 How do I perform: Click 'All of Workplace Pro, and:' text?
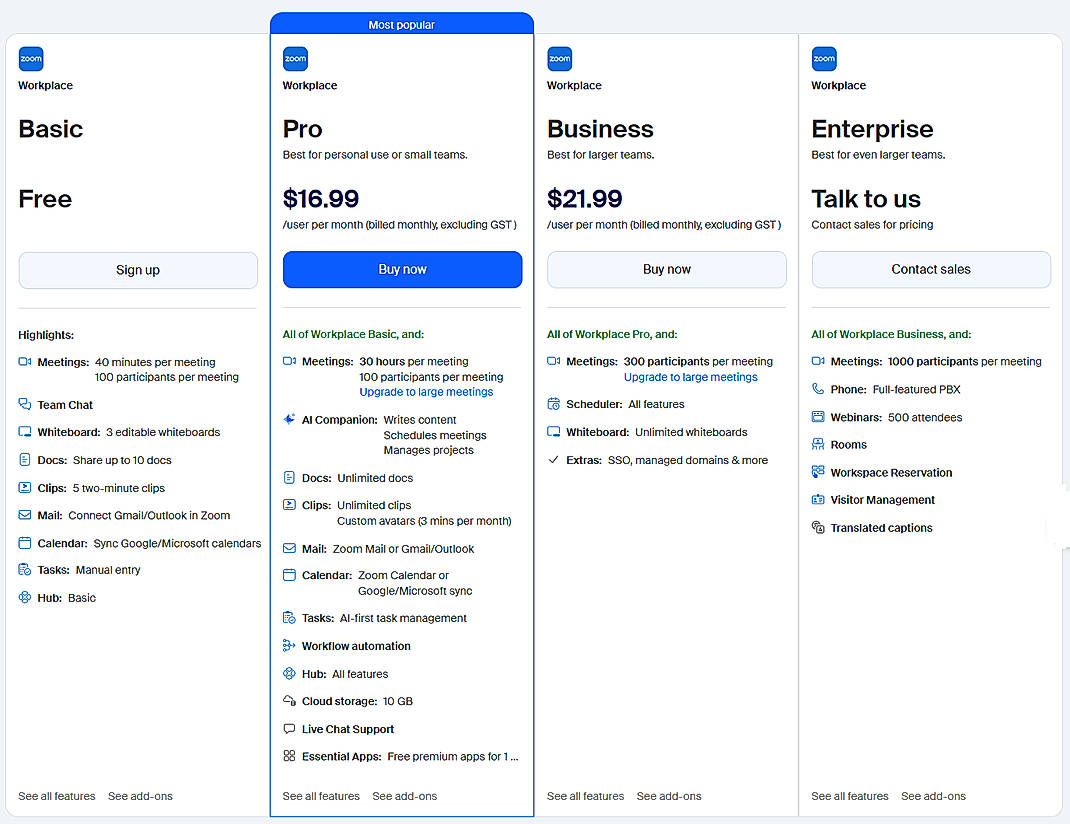[x=612, y=334]
